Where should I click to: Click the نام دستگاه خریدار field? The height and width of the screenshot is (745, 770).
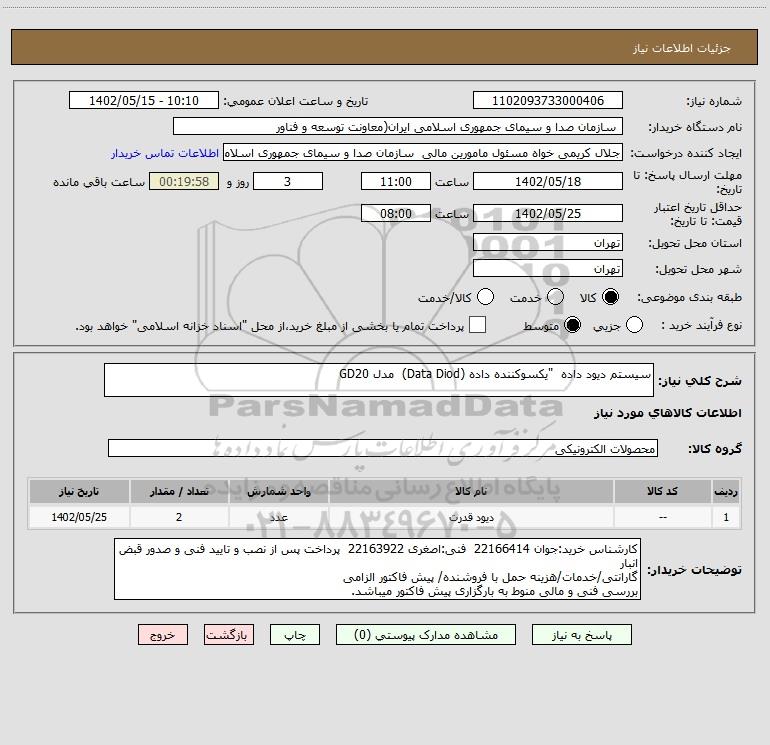click(x=398, y=126)
